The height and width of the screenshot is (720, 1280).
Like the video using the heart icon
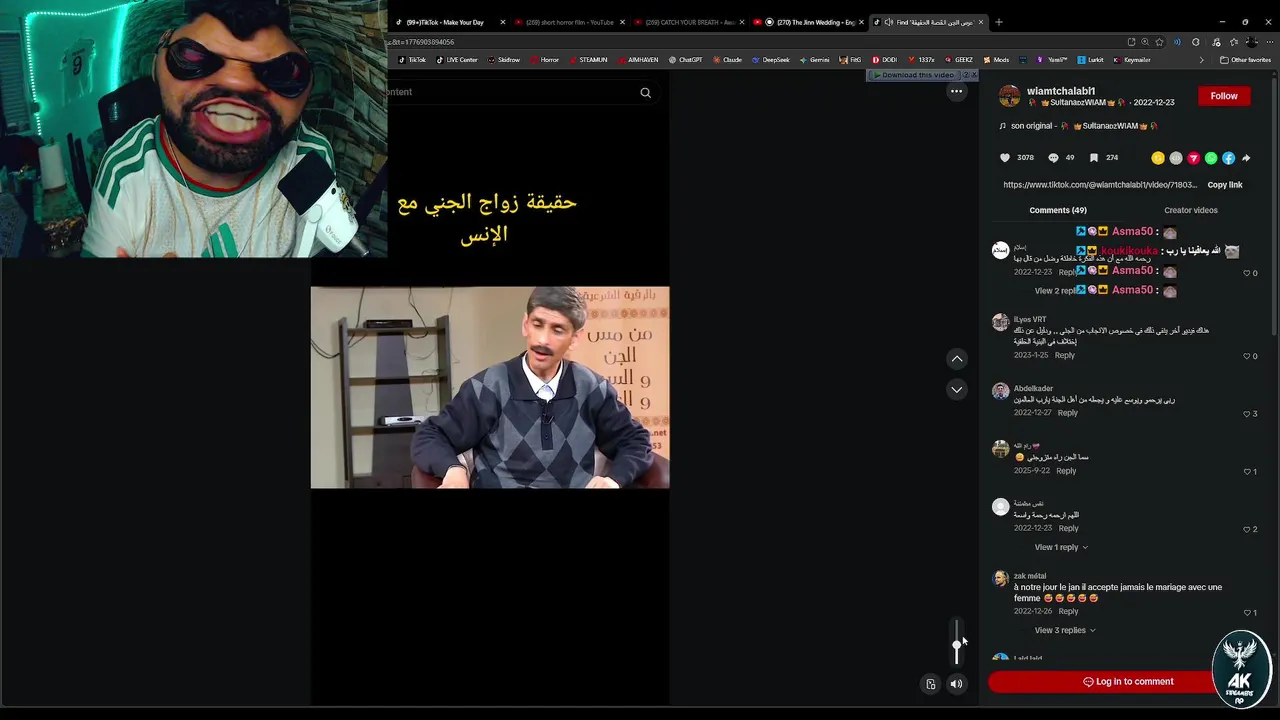[1005, 158]
